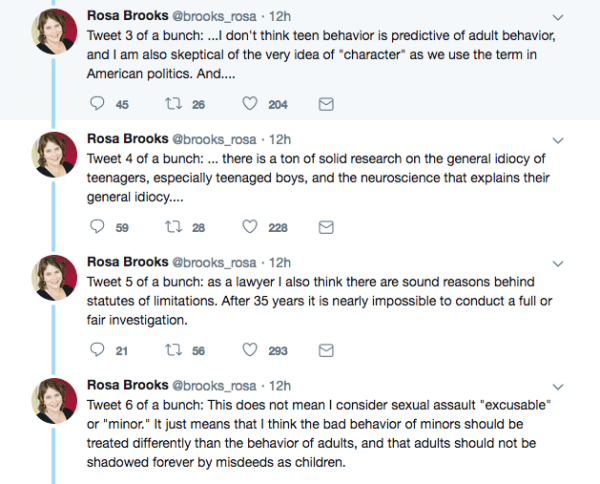This screenshot has height=484, width=600.
Task: Share Tweet 4 by message envelope icon
Action: (x=325, y=227)
